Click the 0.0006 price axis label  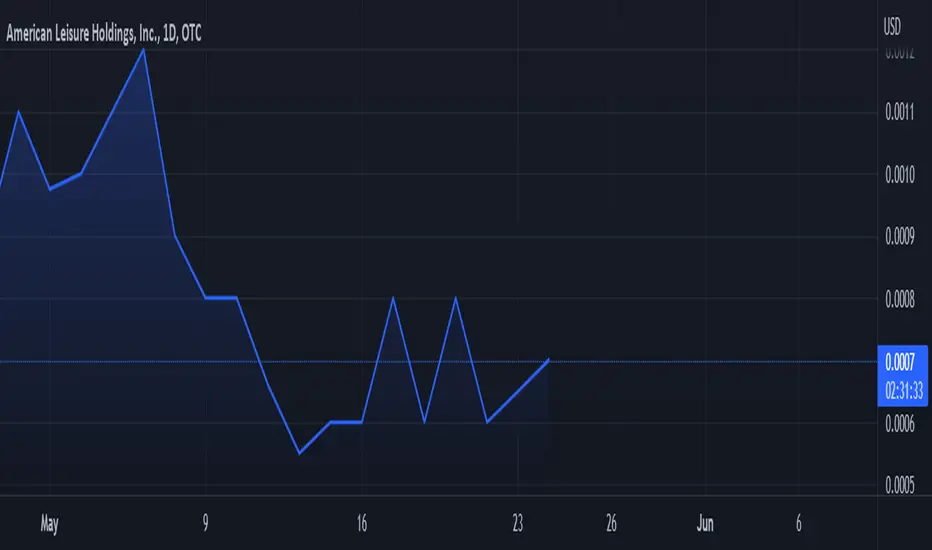tap(900, 424)
